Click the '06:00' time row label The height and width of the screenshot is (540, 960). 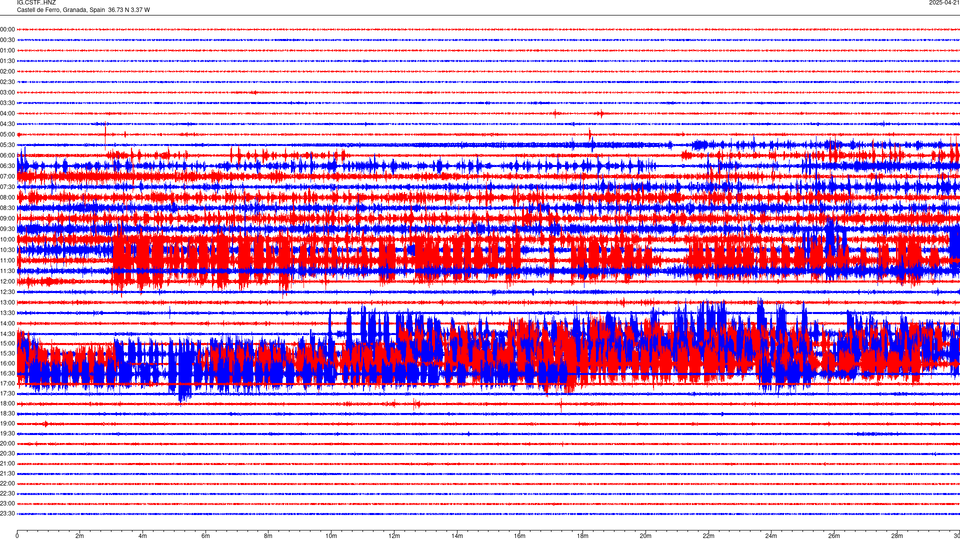point(7,156)
